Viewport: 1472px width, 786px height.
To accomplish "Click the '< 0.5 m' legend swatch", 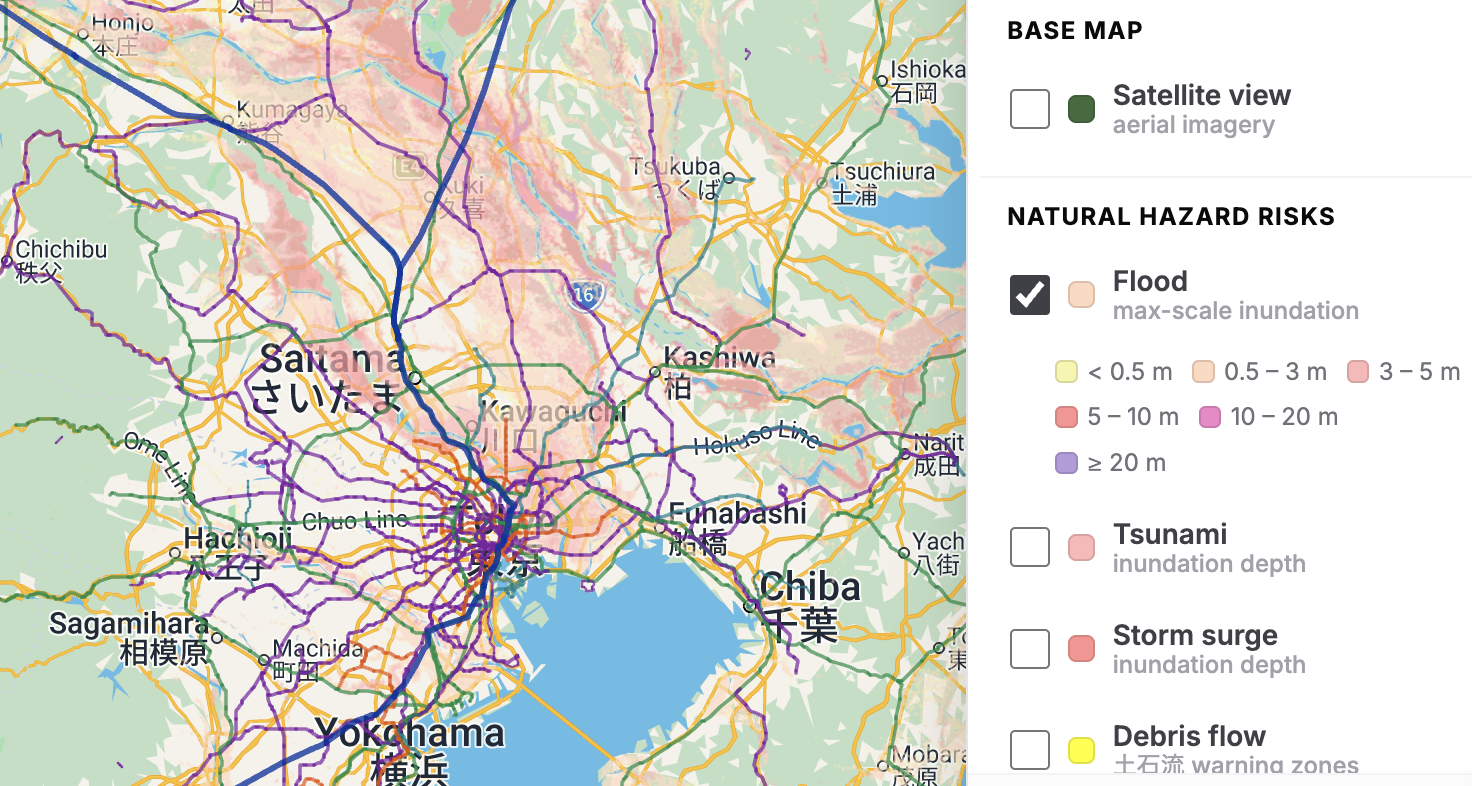I will pyautogui.click(x=1066, y=372).
